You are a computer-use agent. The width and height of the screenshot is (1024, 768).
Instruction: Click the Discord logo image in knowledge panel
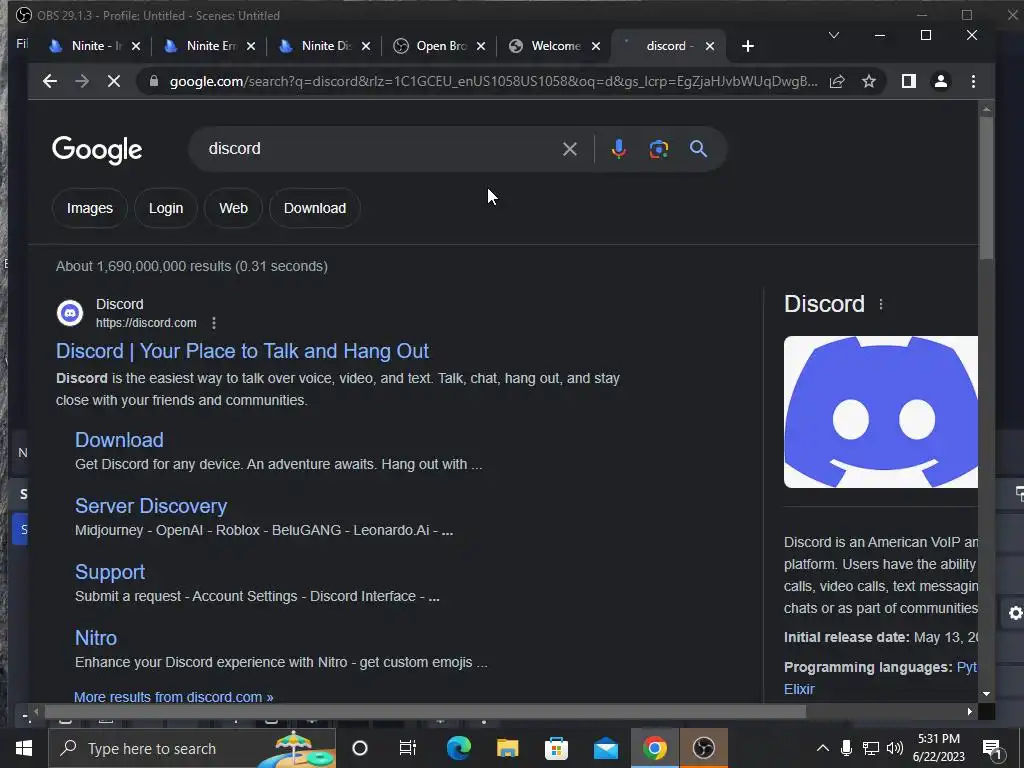(x=880, y=412)
